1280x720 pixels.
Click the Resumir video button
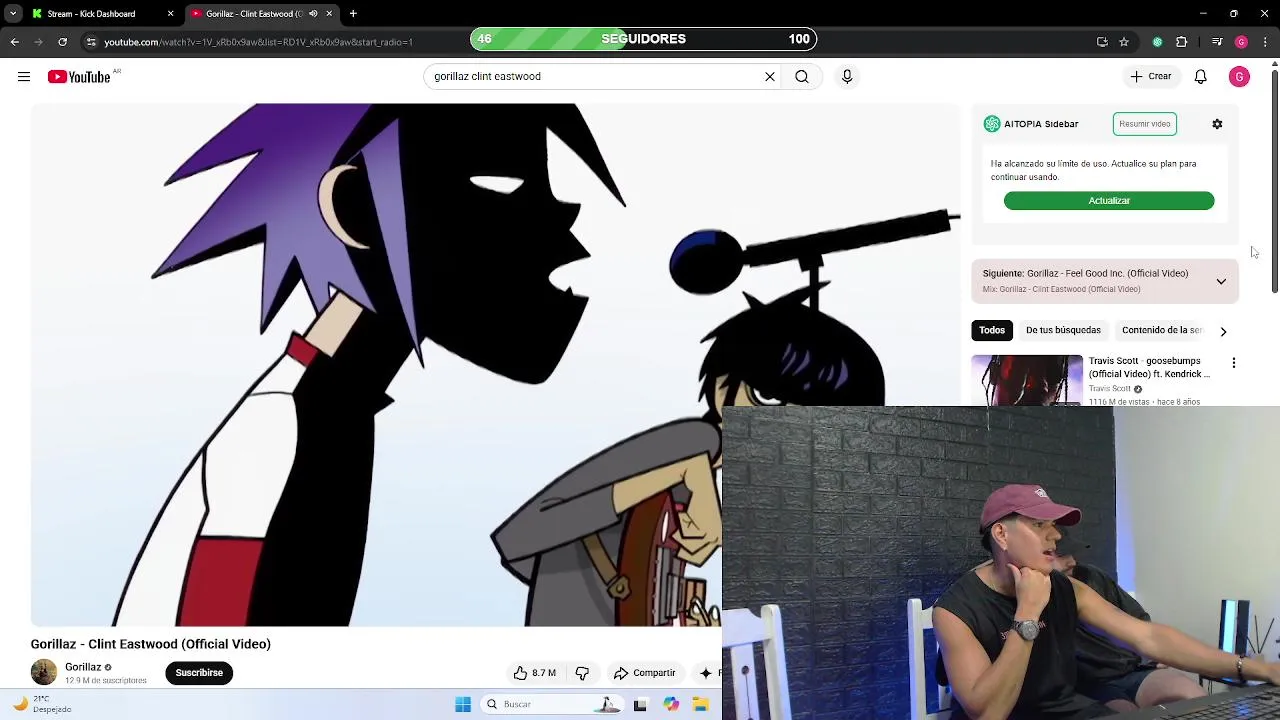point(1145,124)
